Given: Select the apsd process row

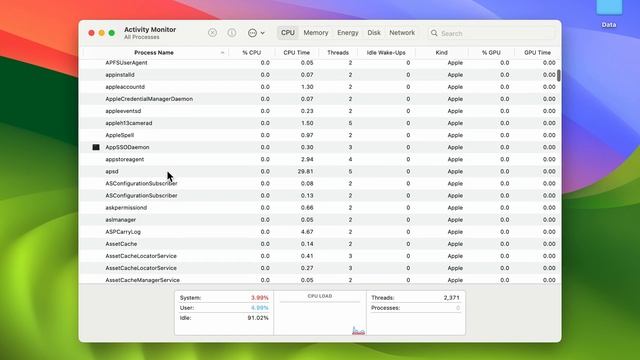Looking at the screenshot, I should click(320, 171).
